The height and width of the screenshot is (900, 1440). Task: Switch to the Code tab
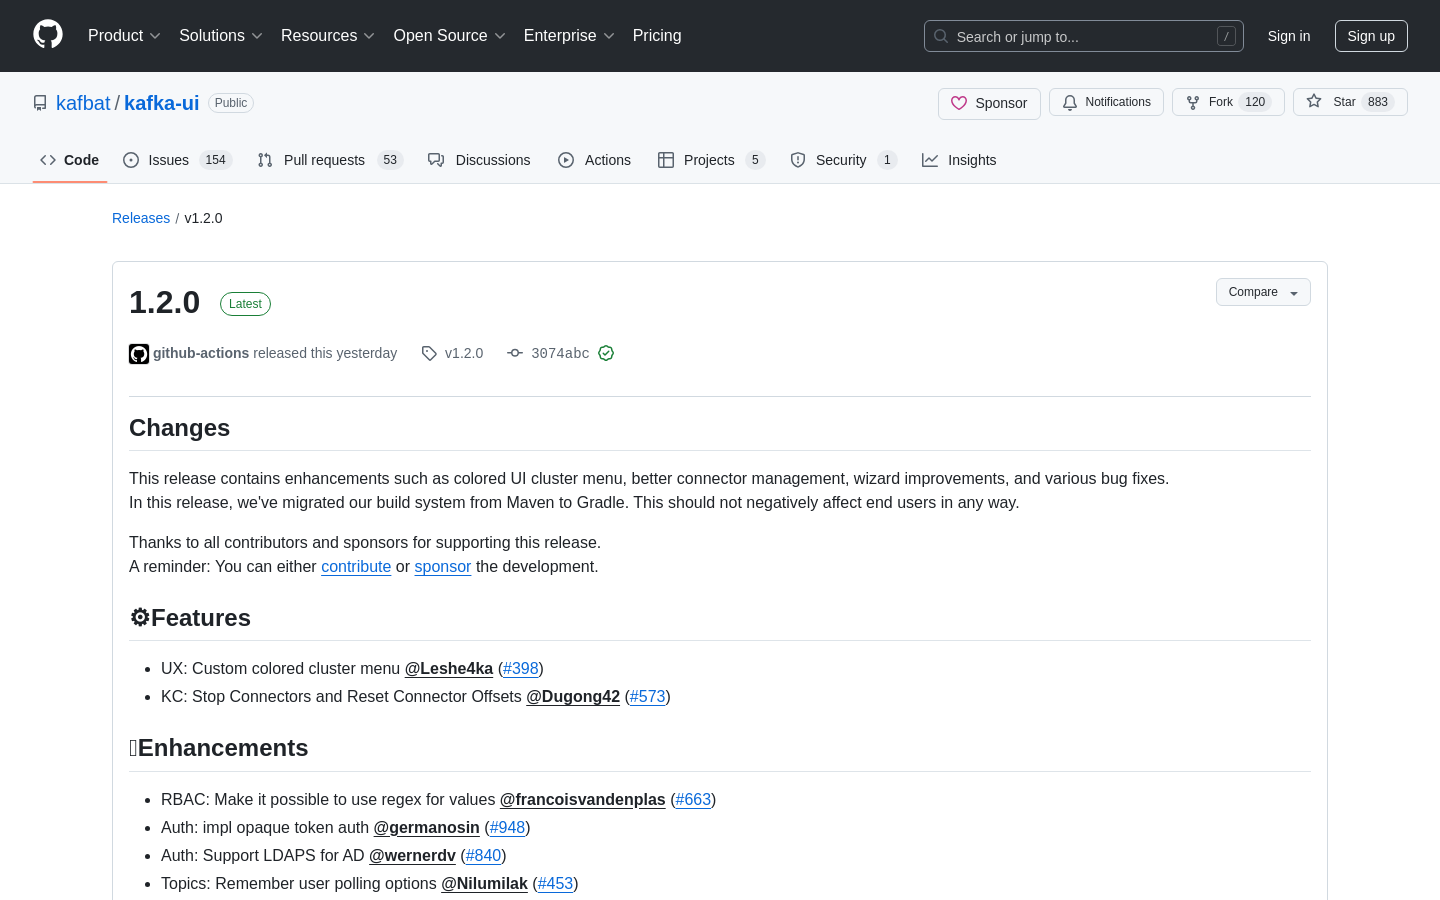(70, 160)
